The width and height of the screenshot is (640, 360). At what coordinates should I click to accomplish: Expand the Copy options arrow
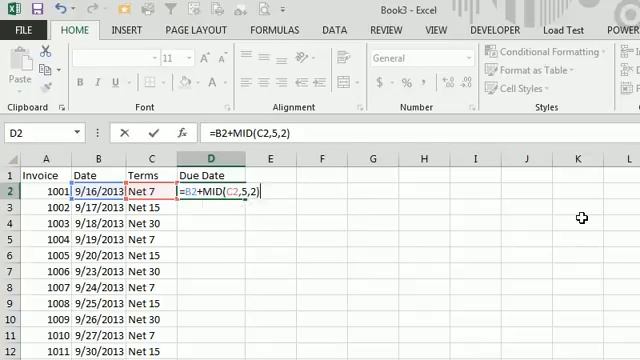59,70
